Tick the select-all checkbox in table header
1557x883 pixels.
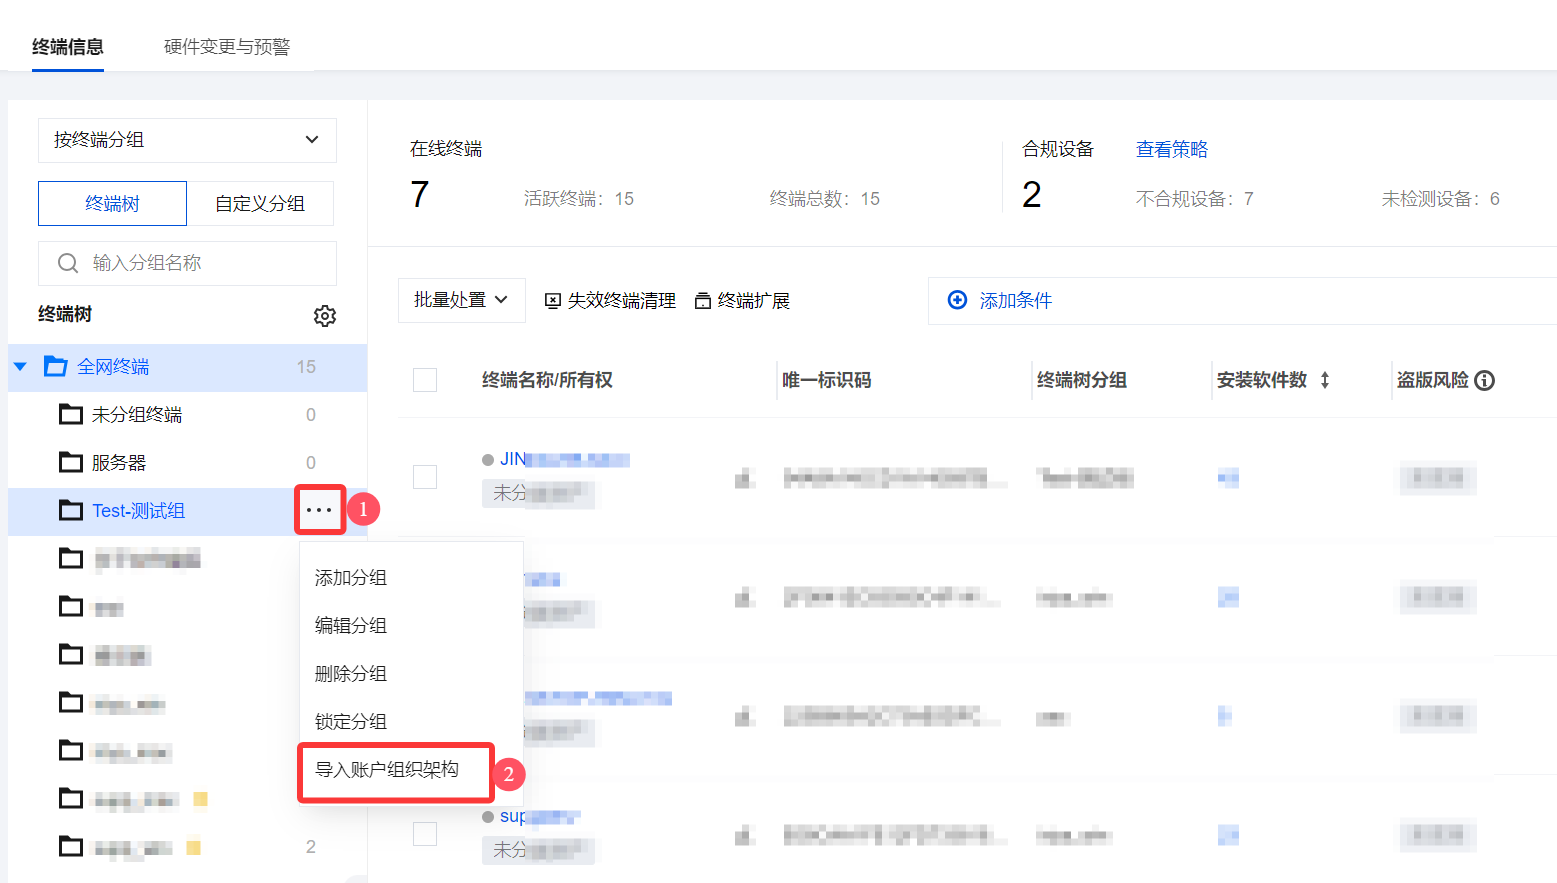(x=425, y=380)
